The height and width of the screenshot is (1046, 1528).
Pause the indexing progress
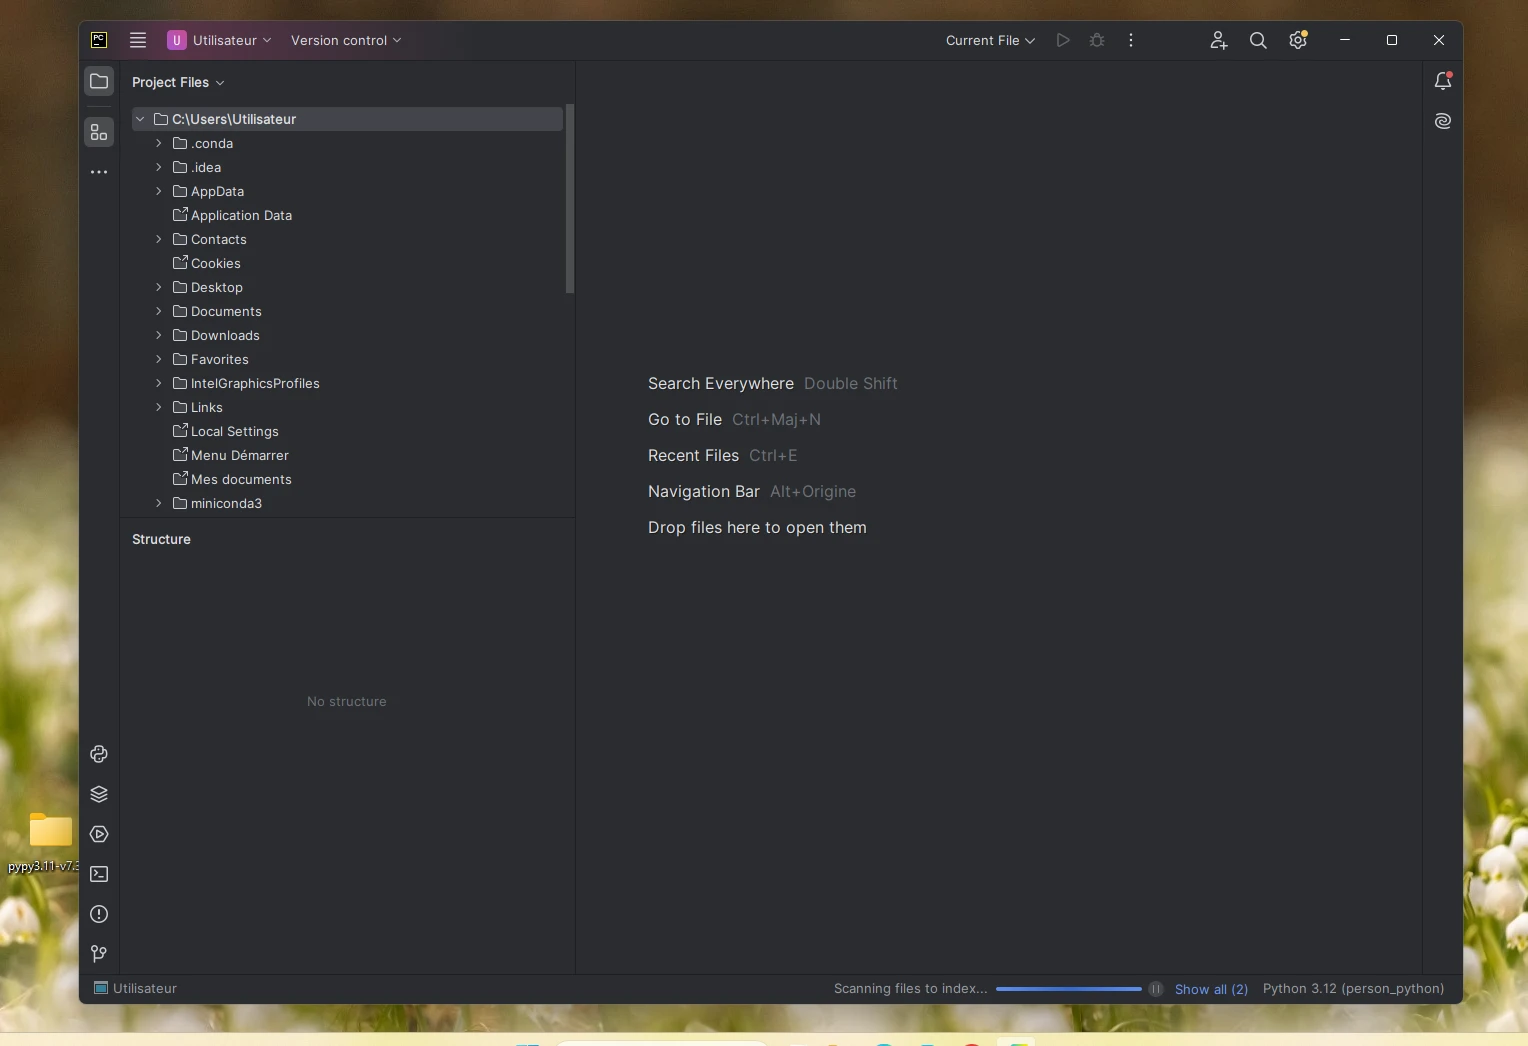pyautogui.click(x=1156, y=989)
